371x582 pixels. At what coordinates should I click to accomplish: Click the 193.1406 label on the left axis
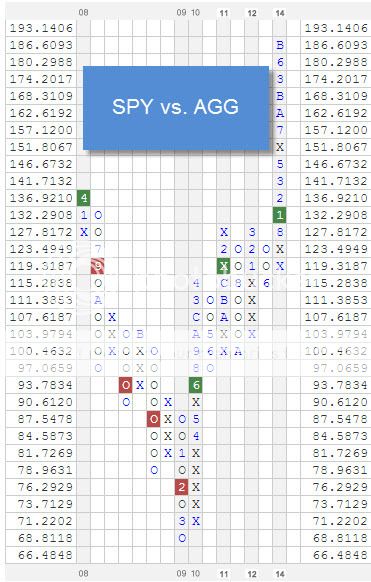[41, 28]
